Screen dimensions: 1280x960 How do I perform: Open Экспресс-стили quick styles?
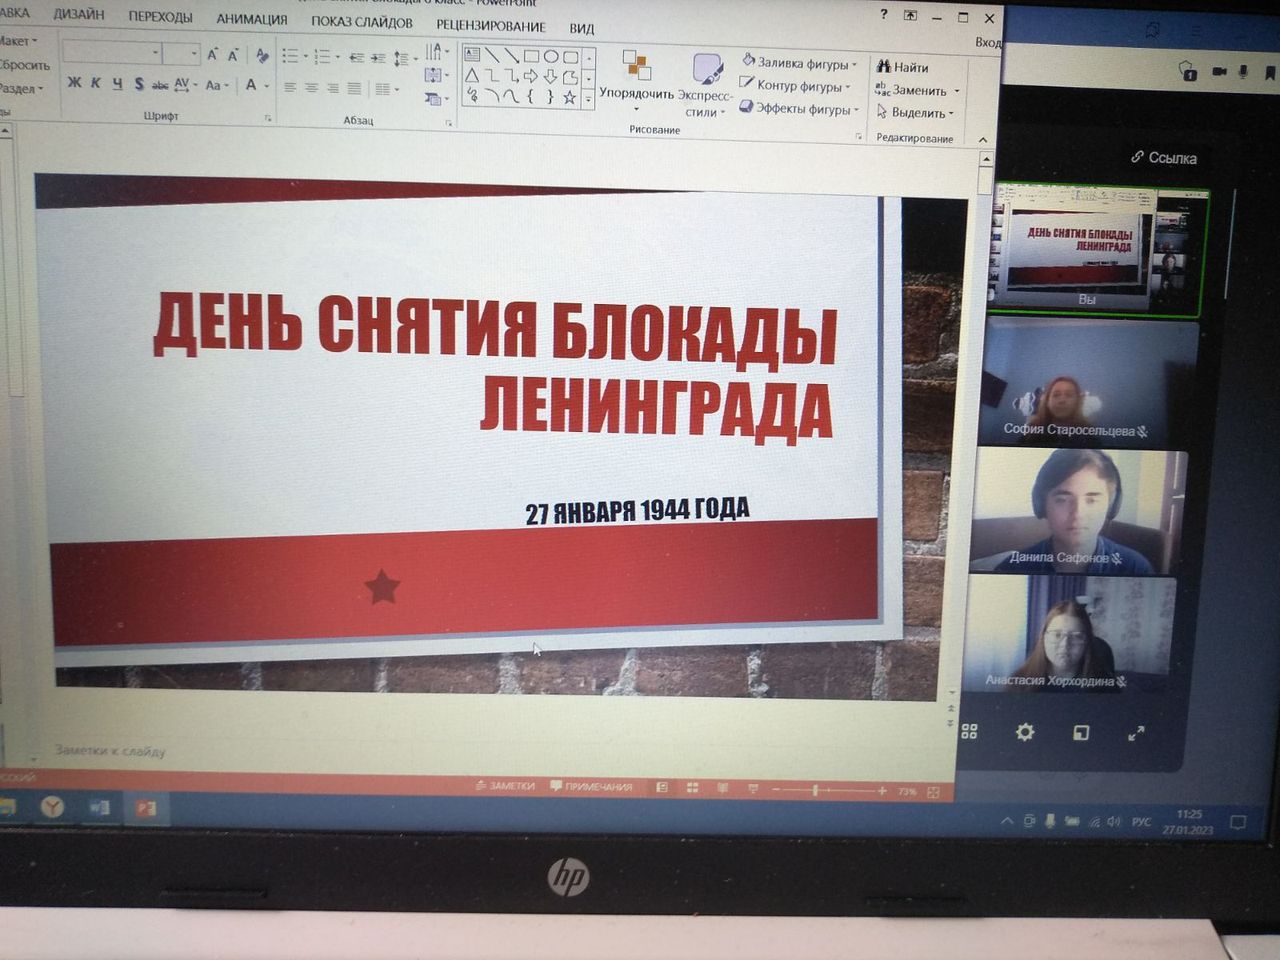(706, 84)
